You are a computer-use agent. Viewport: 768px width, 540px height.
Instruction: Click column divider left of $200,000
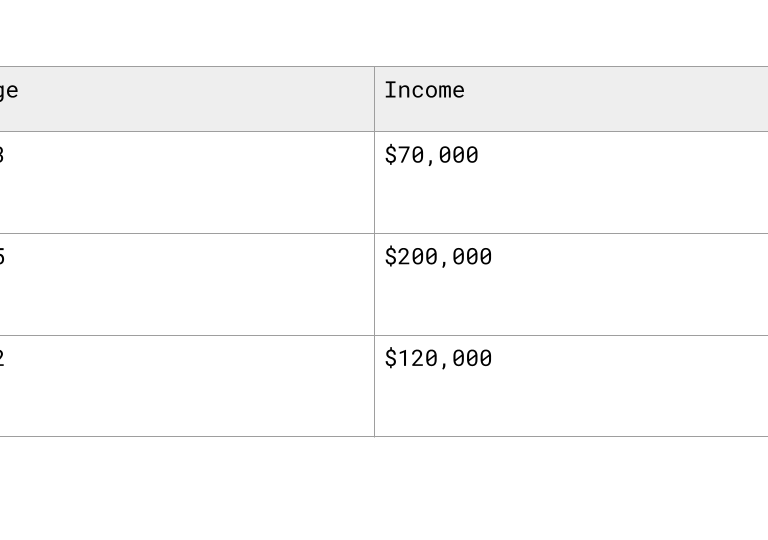374,284
